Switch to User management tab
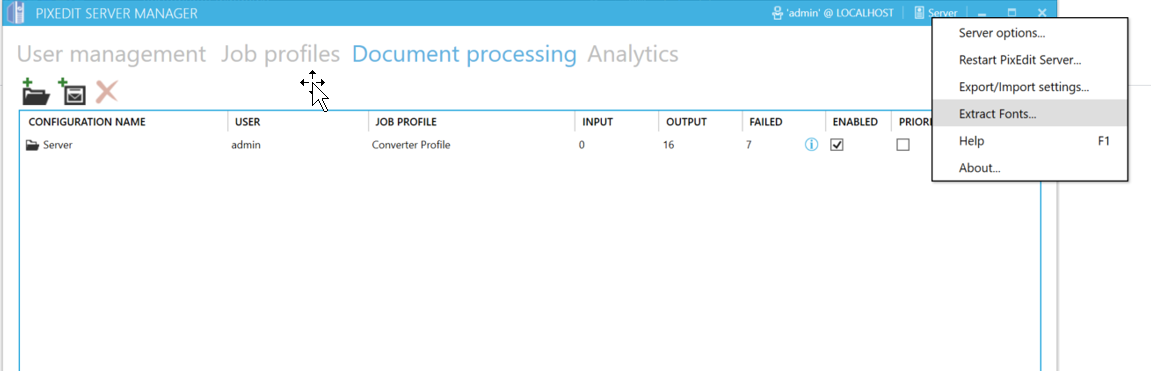This screenshot has width=1151, height=371. (x=112, y=54)
